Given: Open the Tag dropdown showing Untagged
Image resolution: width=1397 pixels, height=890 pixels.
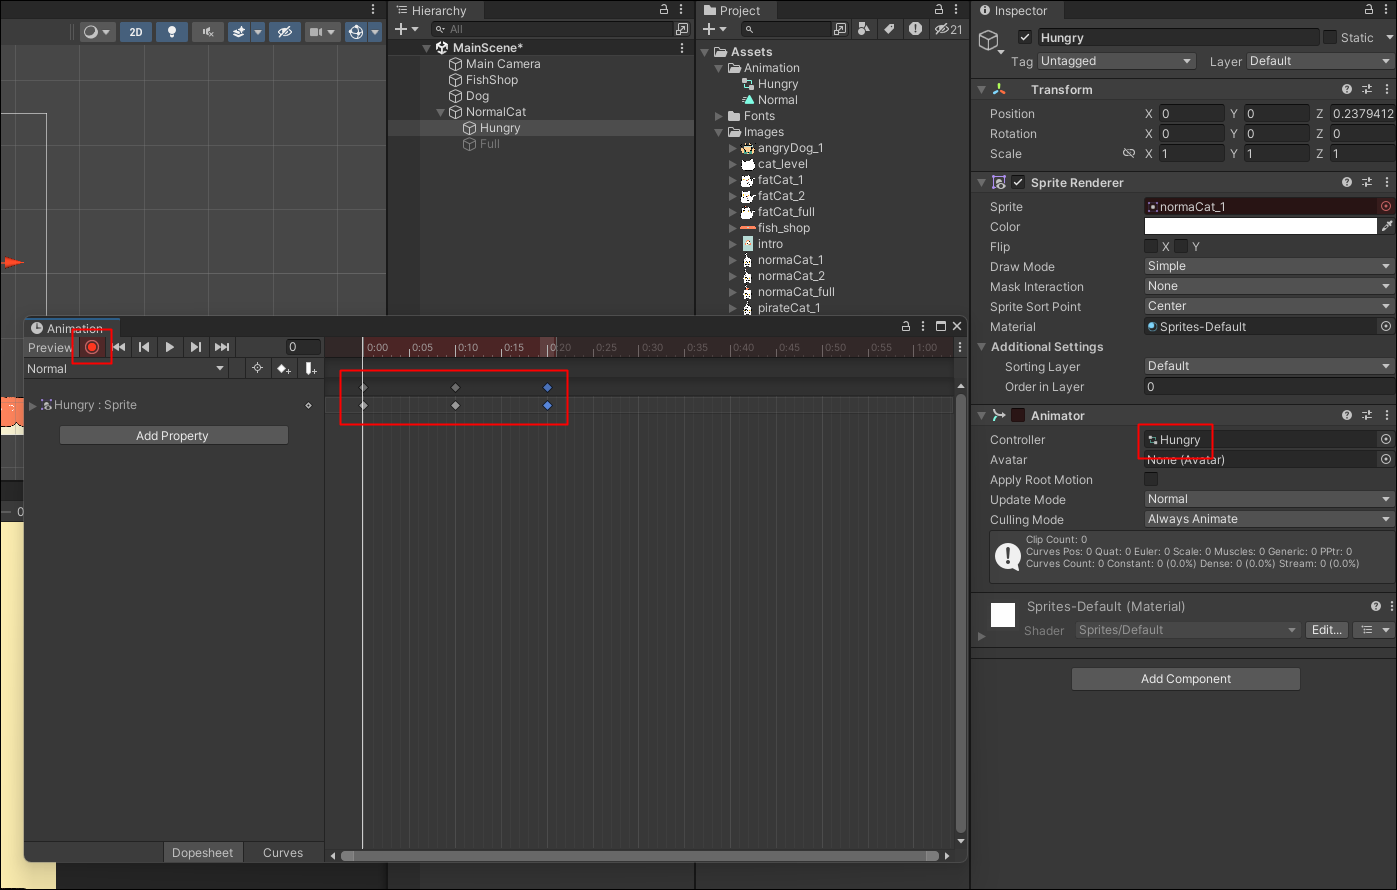Looking at the screenshot, I should pyautogui.click(x=1117, y=61).
